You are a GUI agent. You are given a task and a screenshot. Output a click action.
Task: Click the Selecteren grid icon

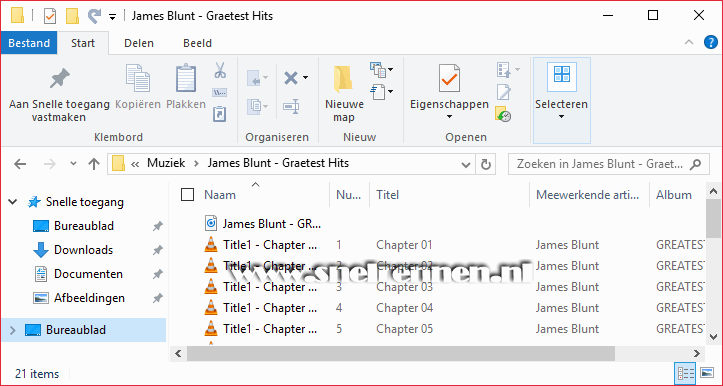click(x=562, y=77)
